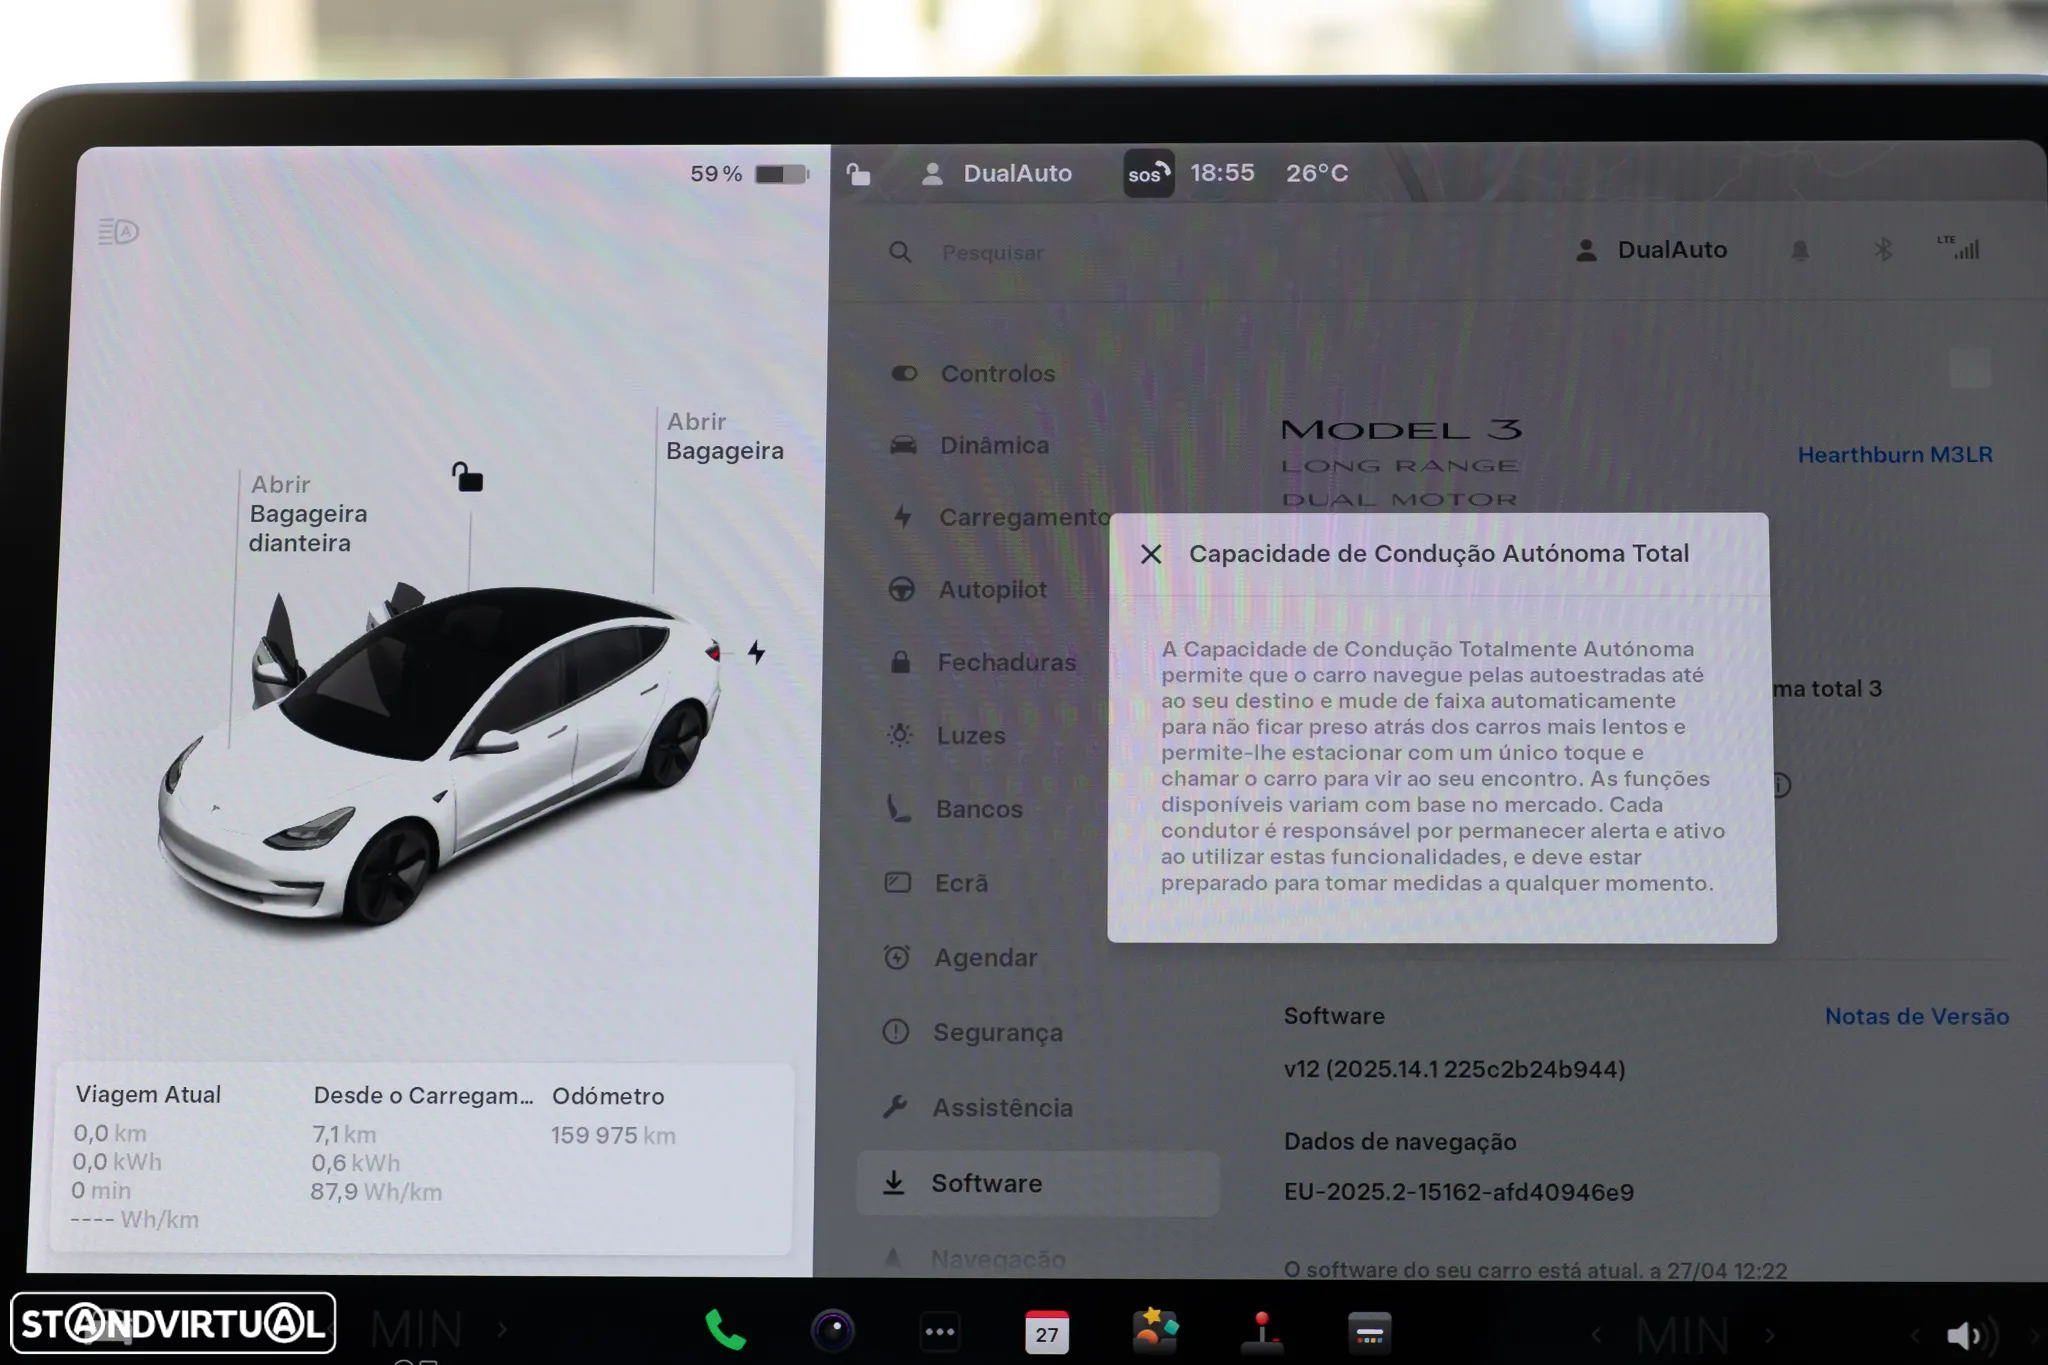Viewport: 2048px width, 1365px height.
Task: Open the DualAuto profile in settings header
Action: (1651, 250)
